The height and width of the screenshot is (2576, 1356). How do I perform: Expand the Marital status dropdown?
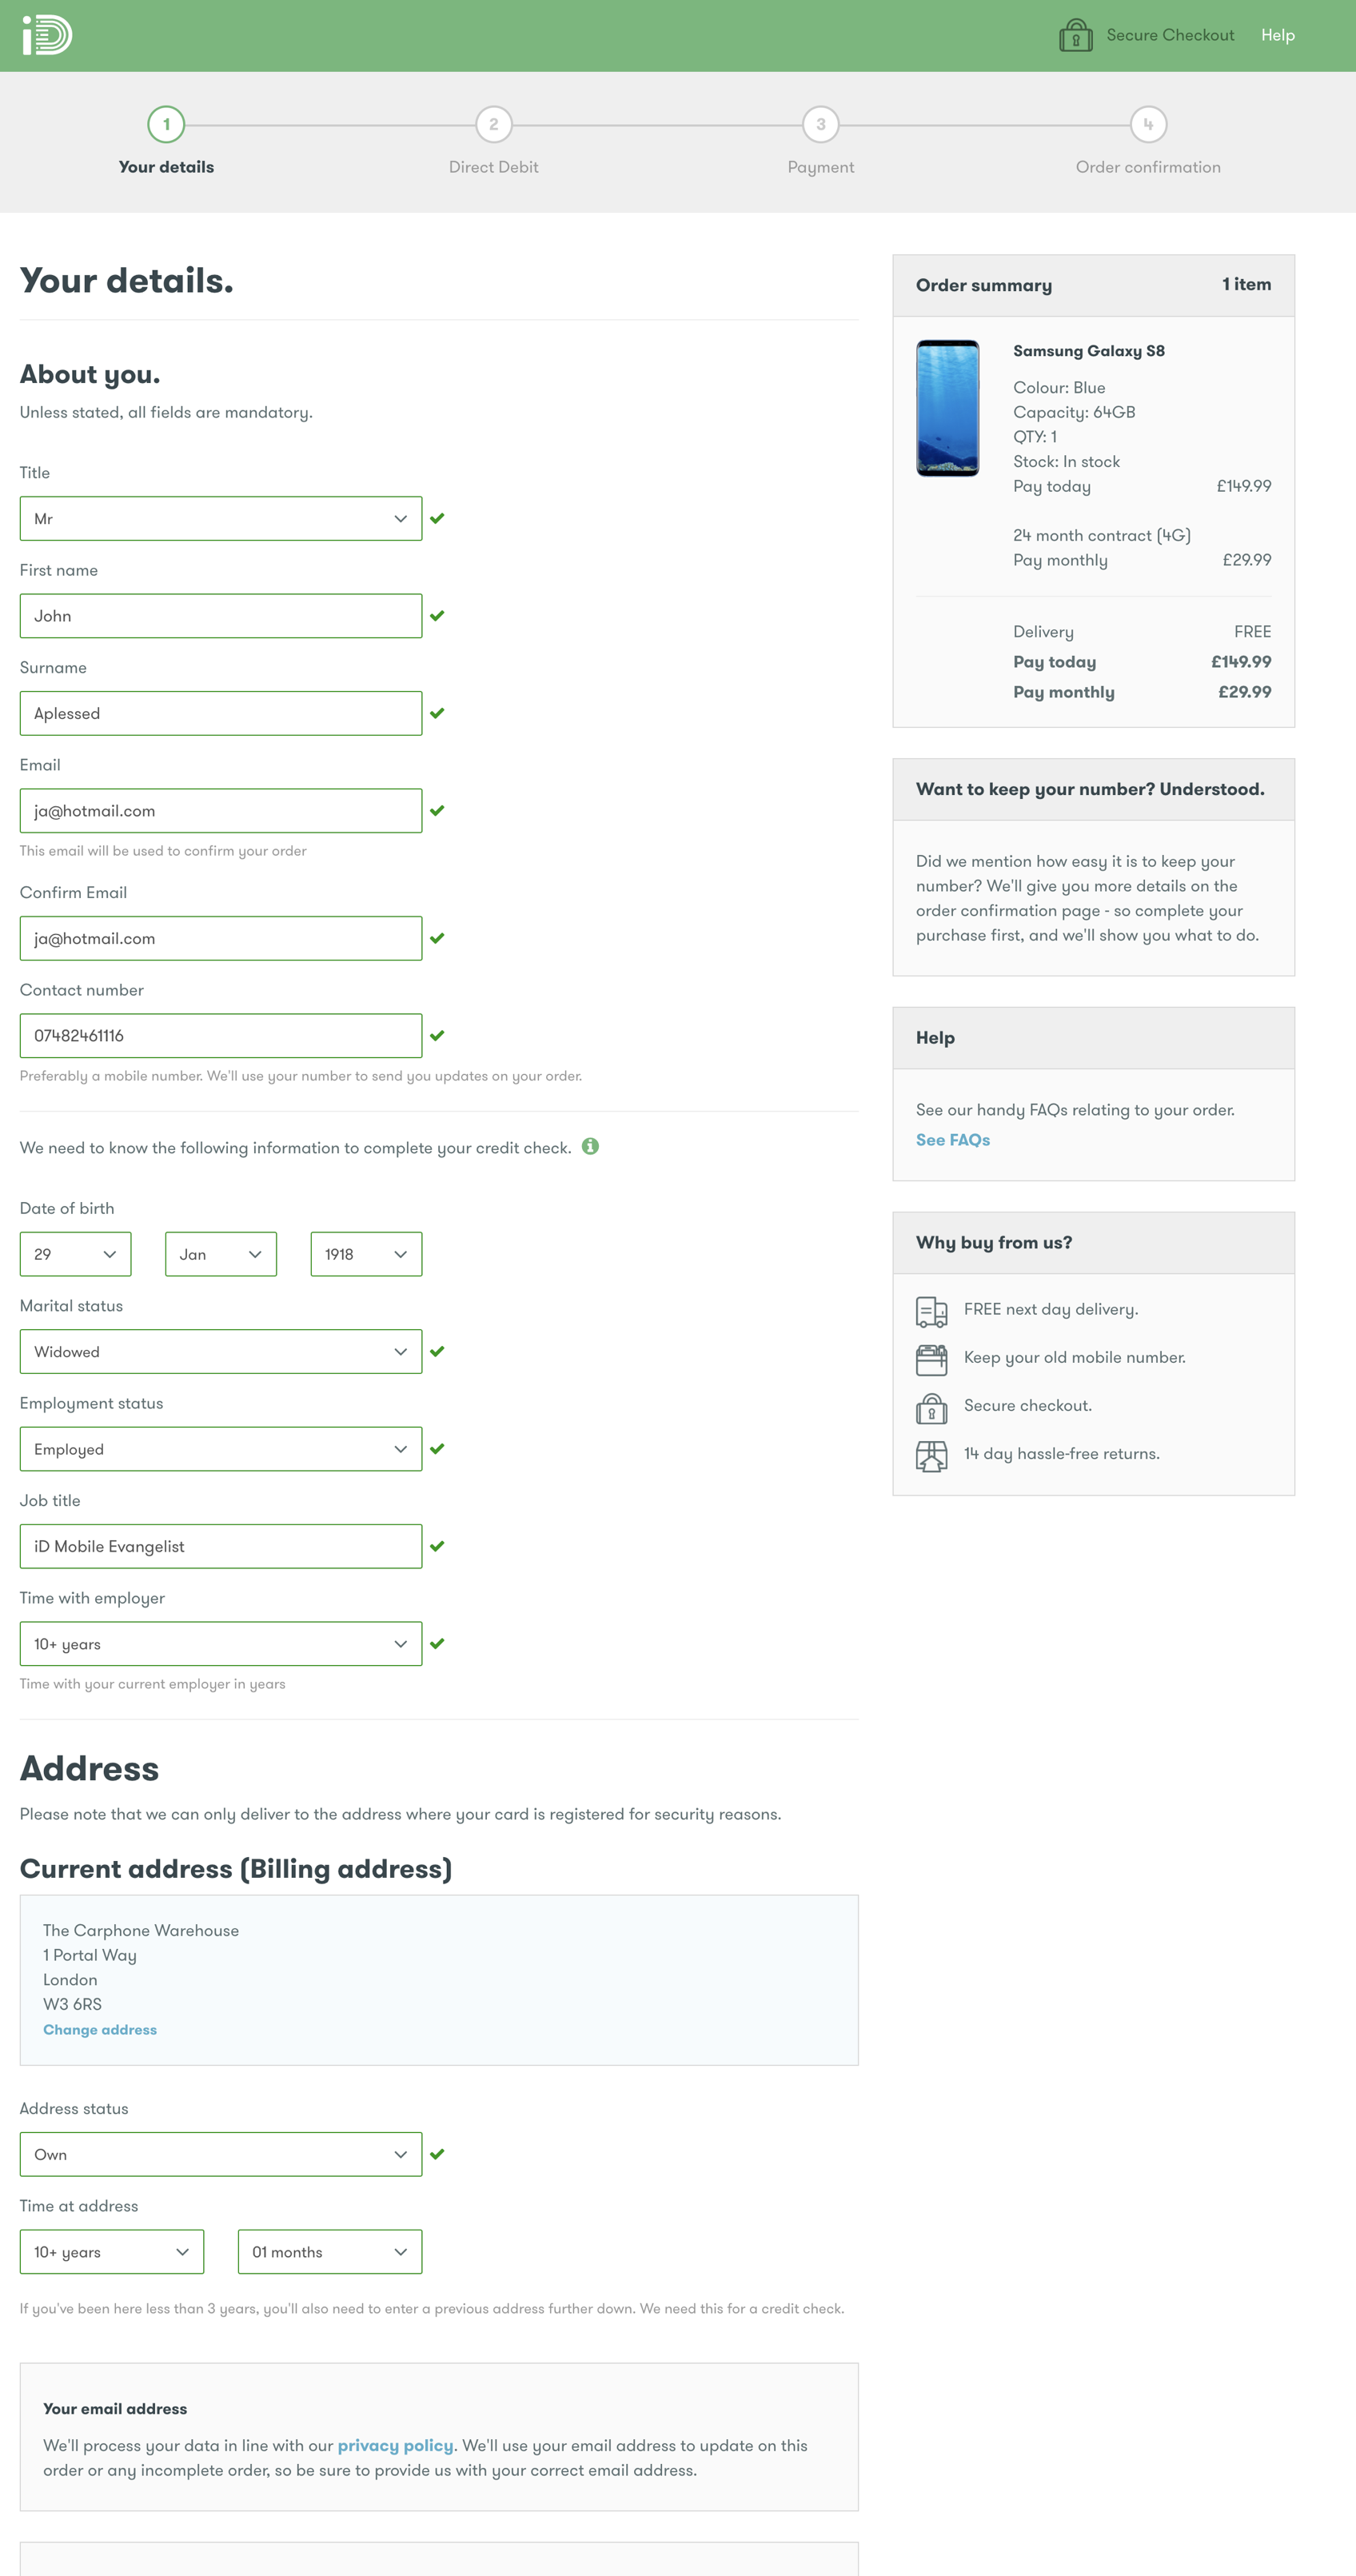point(221,1351)
